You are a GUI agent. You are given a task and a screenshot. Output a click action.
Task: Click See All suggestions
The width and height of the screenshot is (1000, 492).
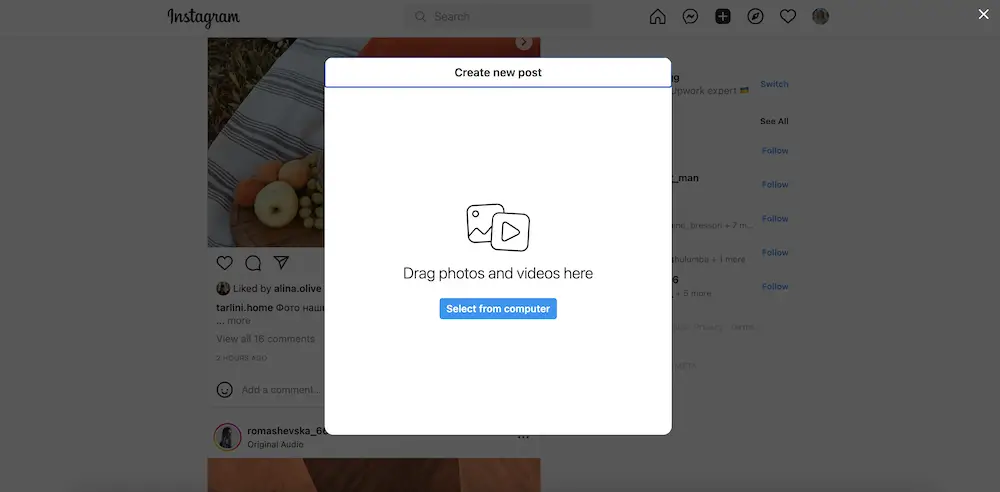pos(774,121)
